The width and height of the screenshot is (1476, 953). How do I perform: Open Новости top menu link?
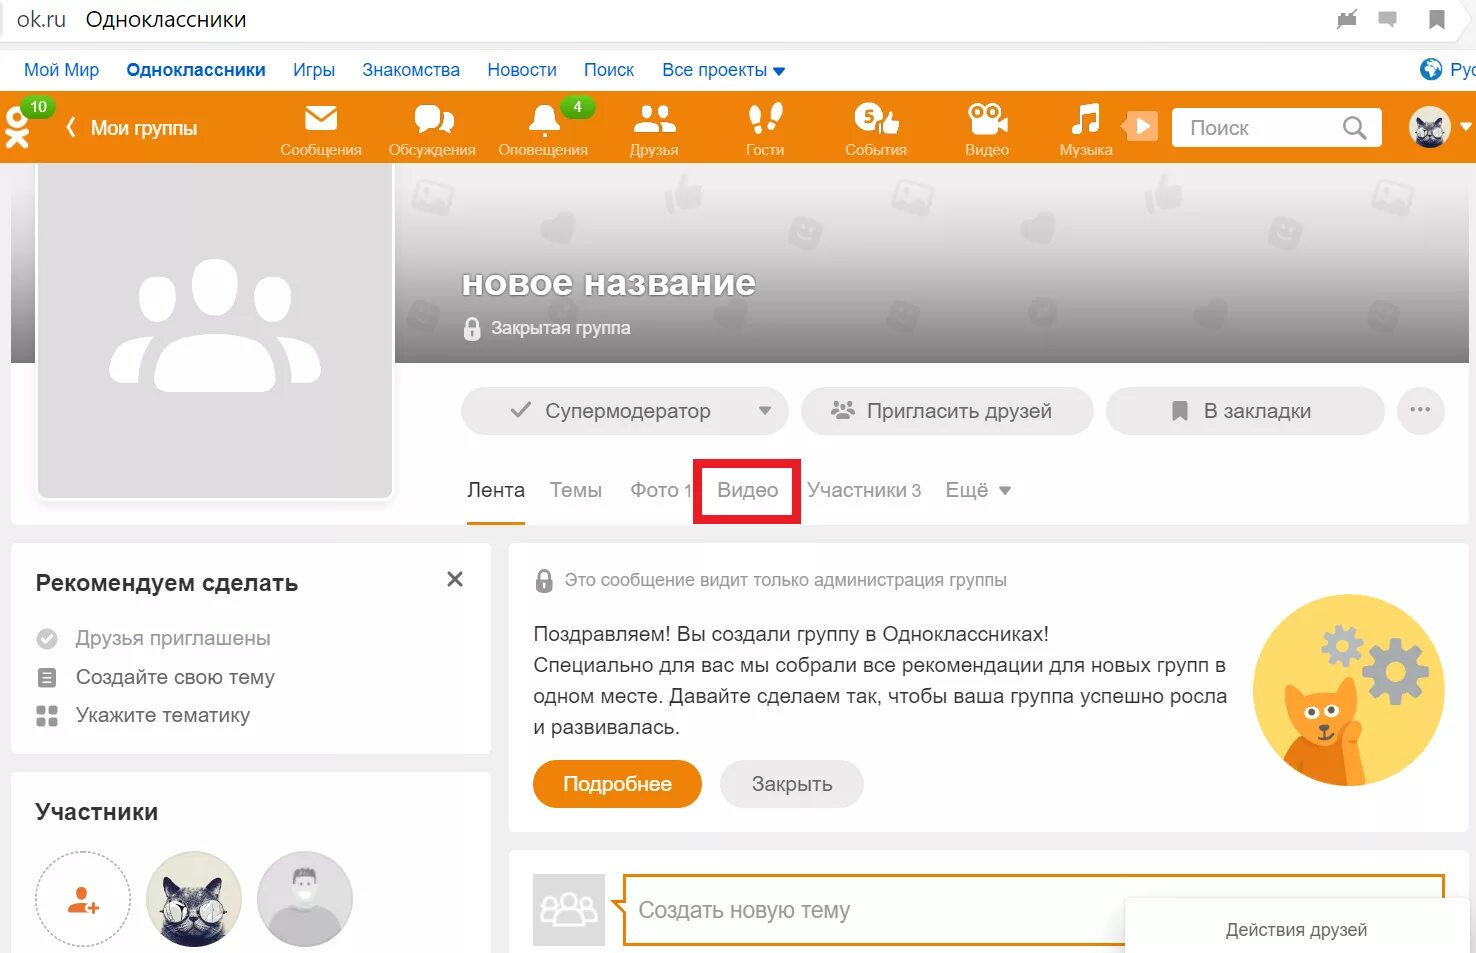tap(522, 70)
